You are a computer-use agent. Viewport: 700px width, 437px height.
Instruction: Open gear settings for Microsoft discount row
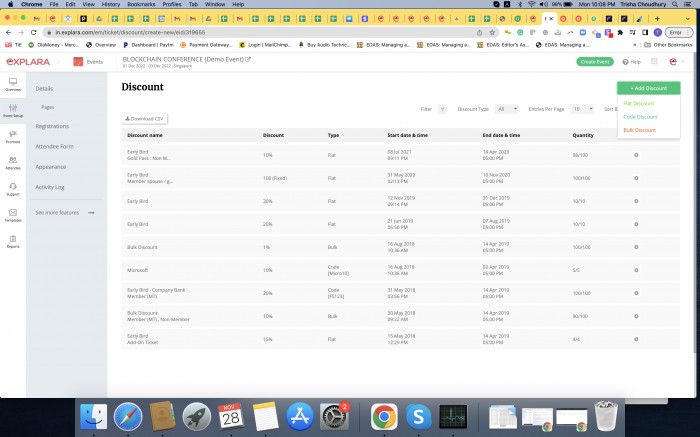[x=636, y=270]
